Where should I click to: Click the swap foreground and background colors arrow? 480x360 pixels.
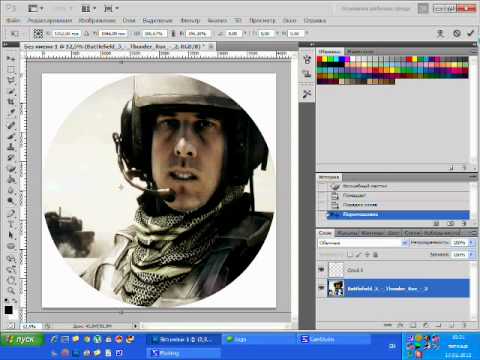tap(15, 301)
